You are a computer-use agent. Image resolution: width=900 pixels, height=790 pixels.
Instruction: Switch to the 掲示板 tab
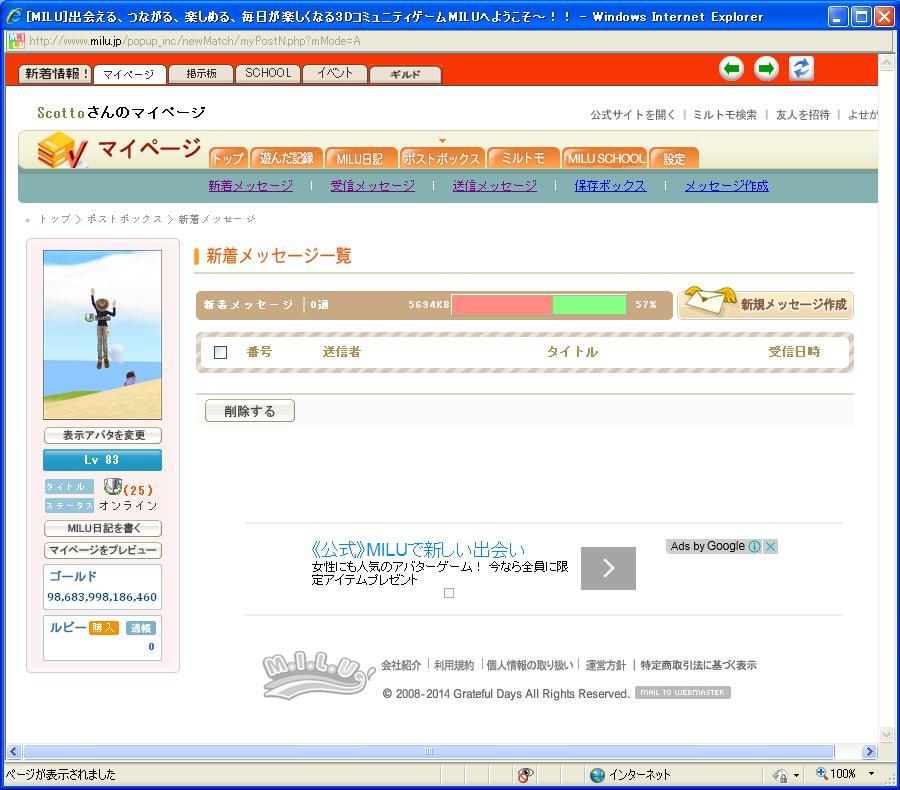click(x=200, y=74)
